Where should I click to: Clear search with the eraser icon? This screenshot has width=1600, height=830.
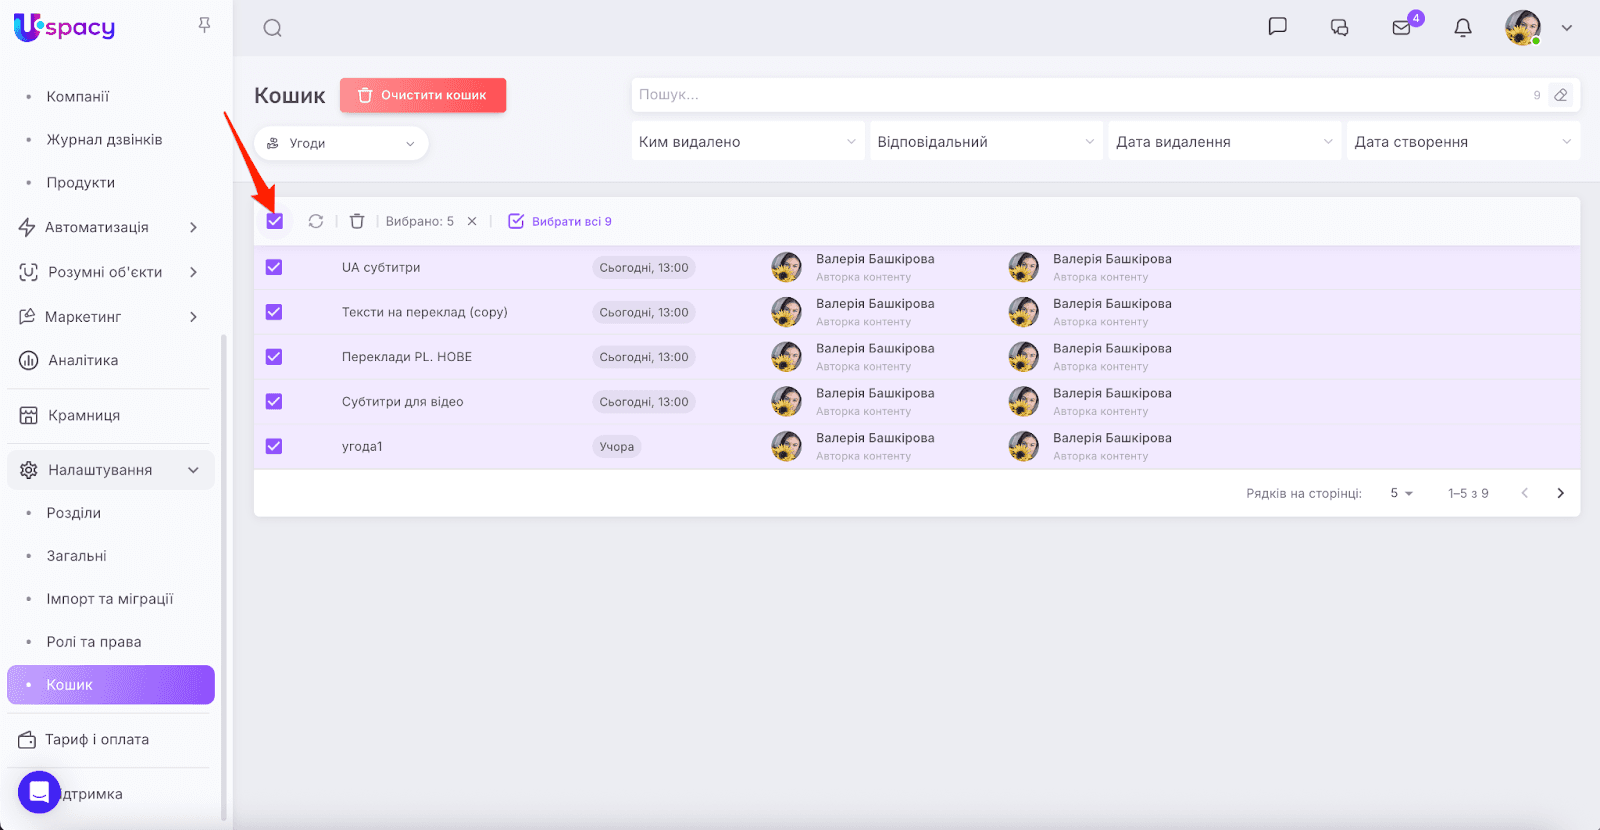[1560, 95]
